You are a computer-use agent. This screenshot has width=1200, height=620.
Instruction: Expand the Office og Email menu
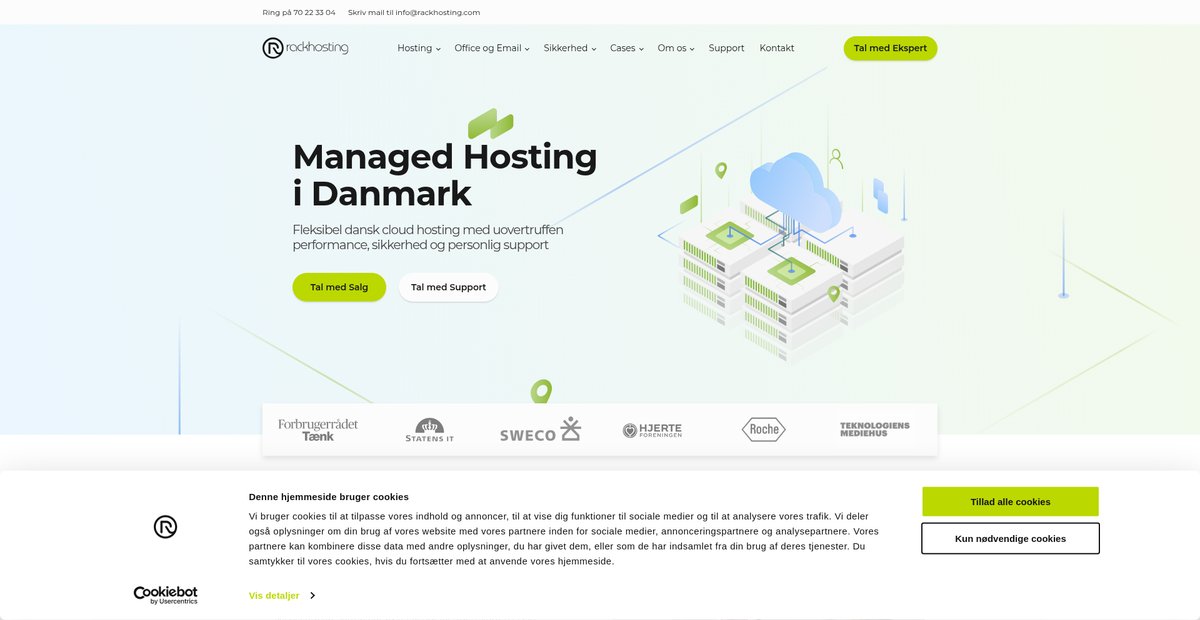[492, 48]
